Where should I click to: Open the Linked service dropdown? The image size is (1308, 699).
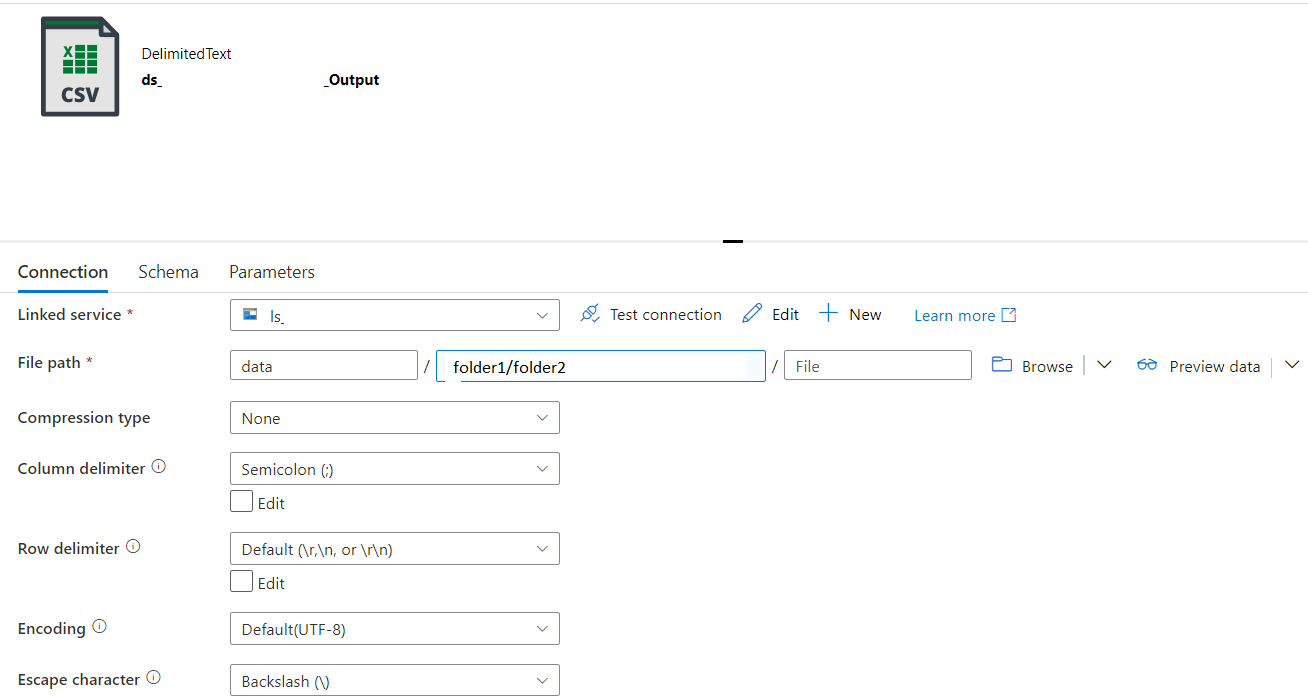click(395, 315)
